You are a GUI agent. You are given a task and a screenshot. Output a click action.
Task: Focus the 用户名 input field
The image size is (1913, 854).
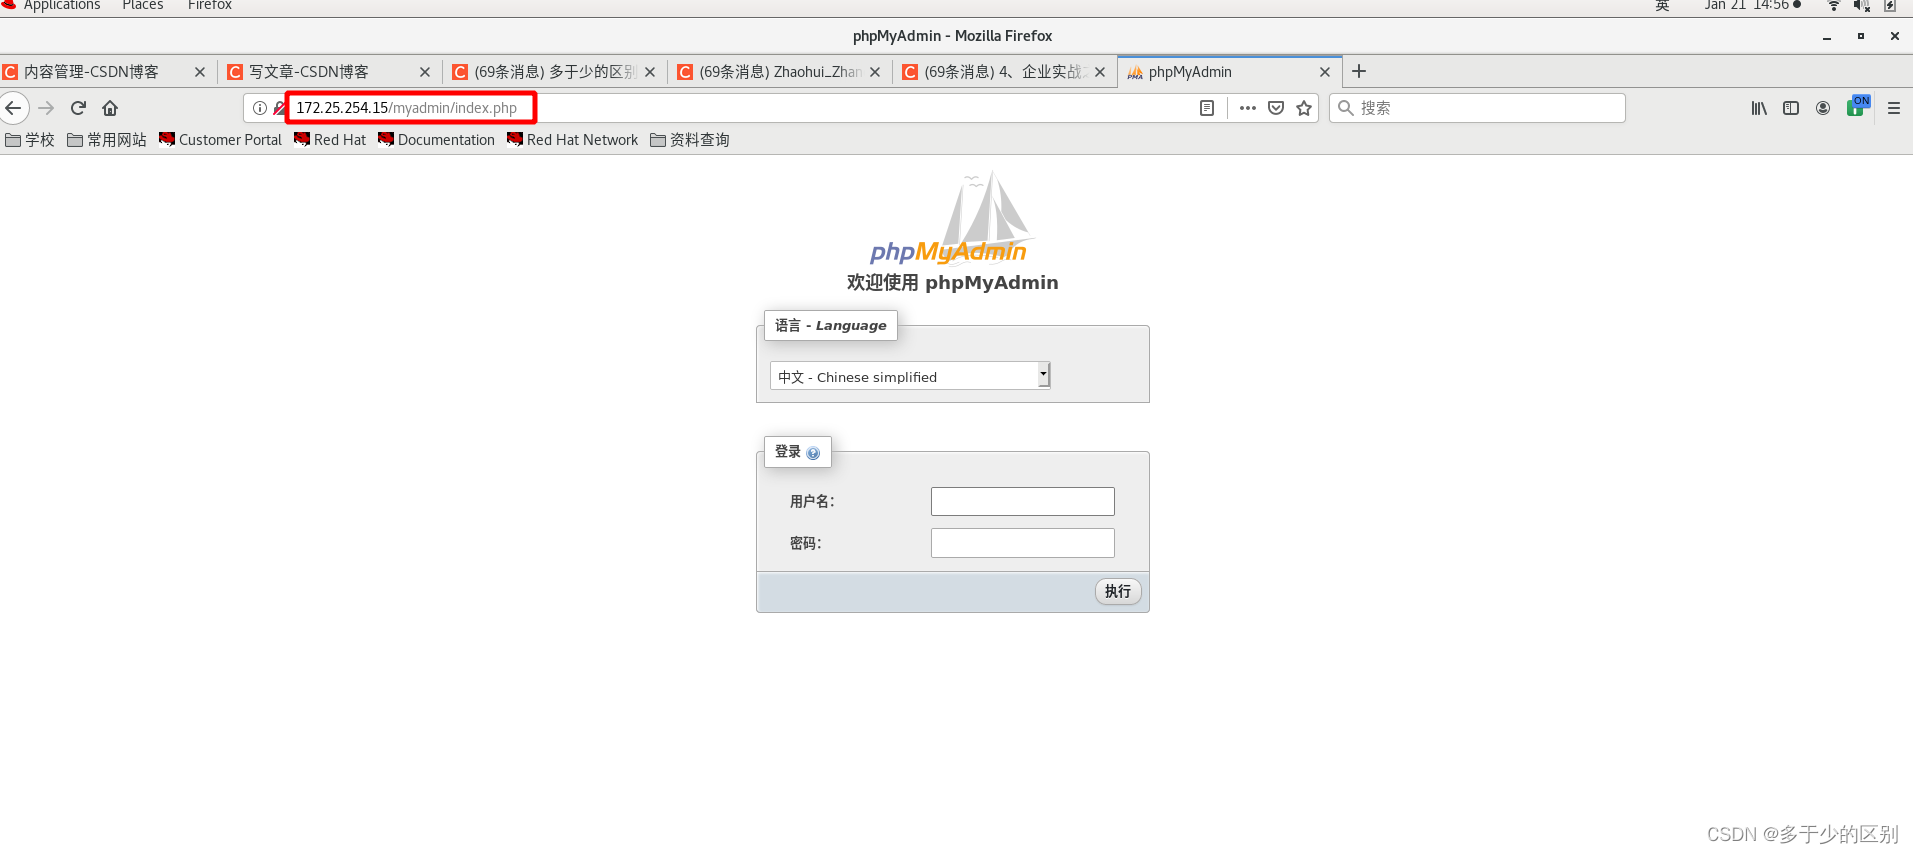click(x=1022, y=501)
